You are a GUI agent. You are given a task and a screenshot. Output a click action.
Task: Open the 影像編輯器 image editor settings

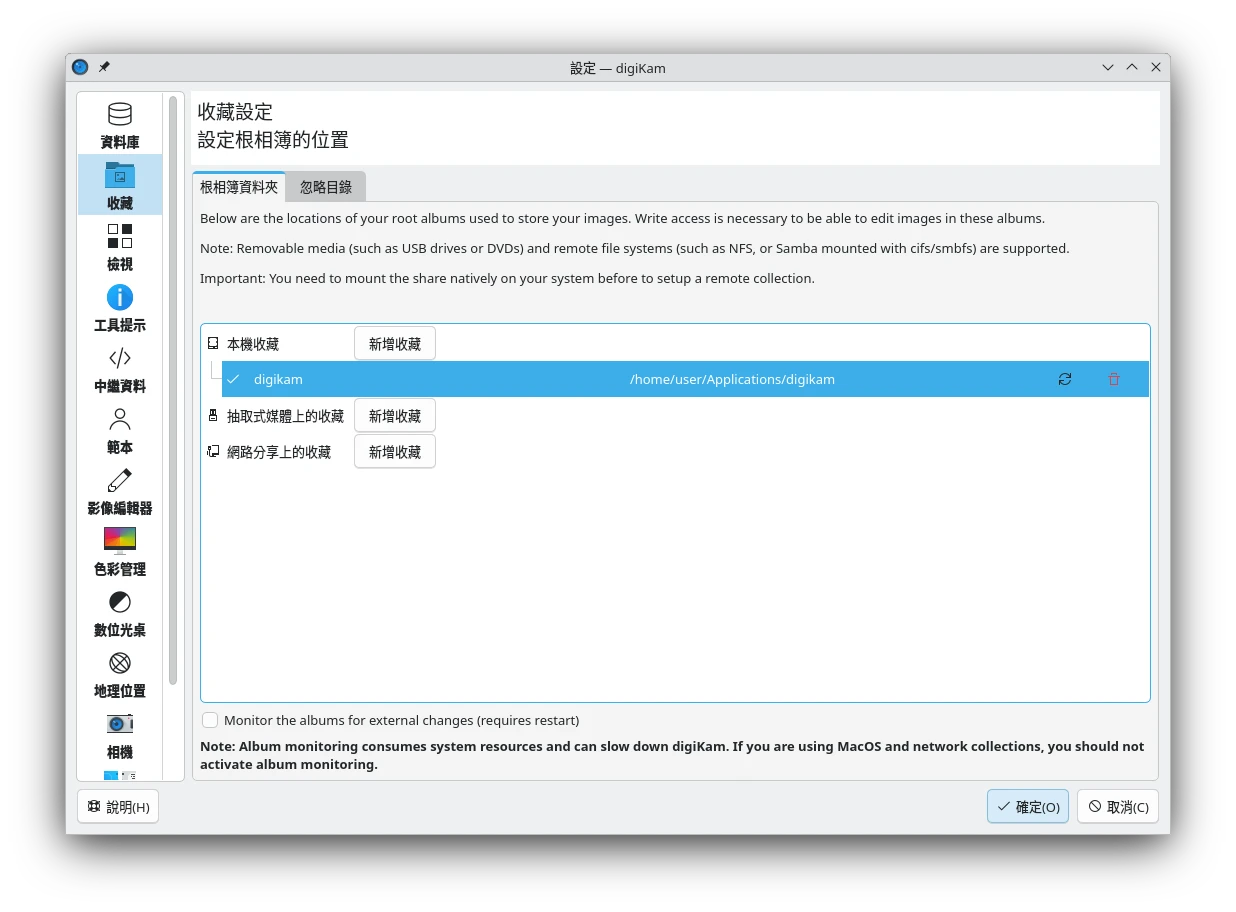point(120,490)
